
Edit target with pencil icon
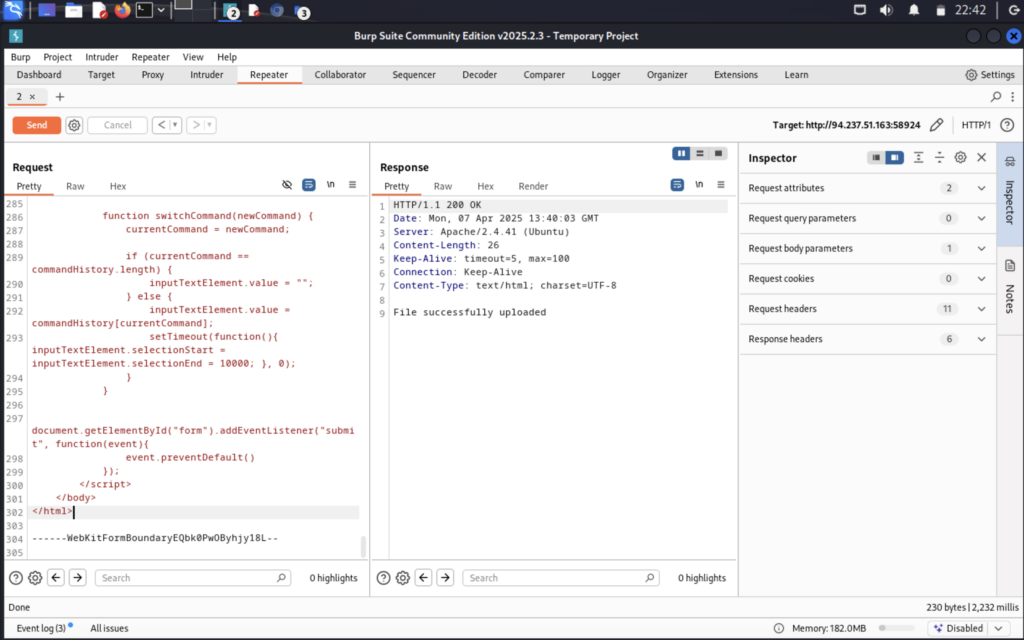pyautogui.click(x=936, y=125)
